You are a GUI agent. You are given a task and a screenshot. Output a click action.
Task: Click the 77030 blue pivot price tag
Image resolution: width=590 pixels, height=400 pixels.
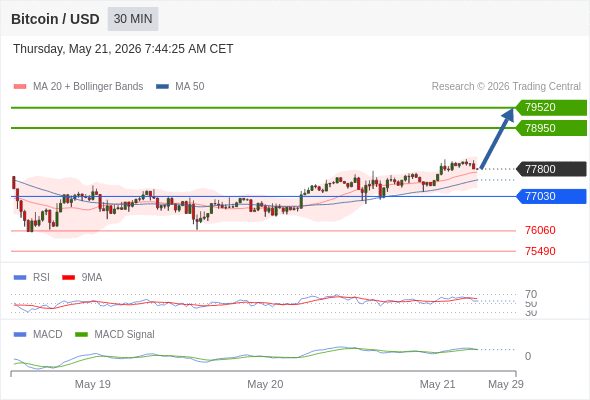coord(551,196)
